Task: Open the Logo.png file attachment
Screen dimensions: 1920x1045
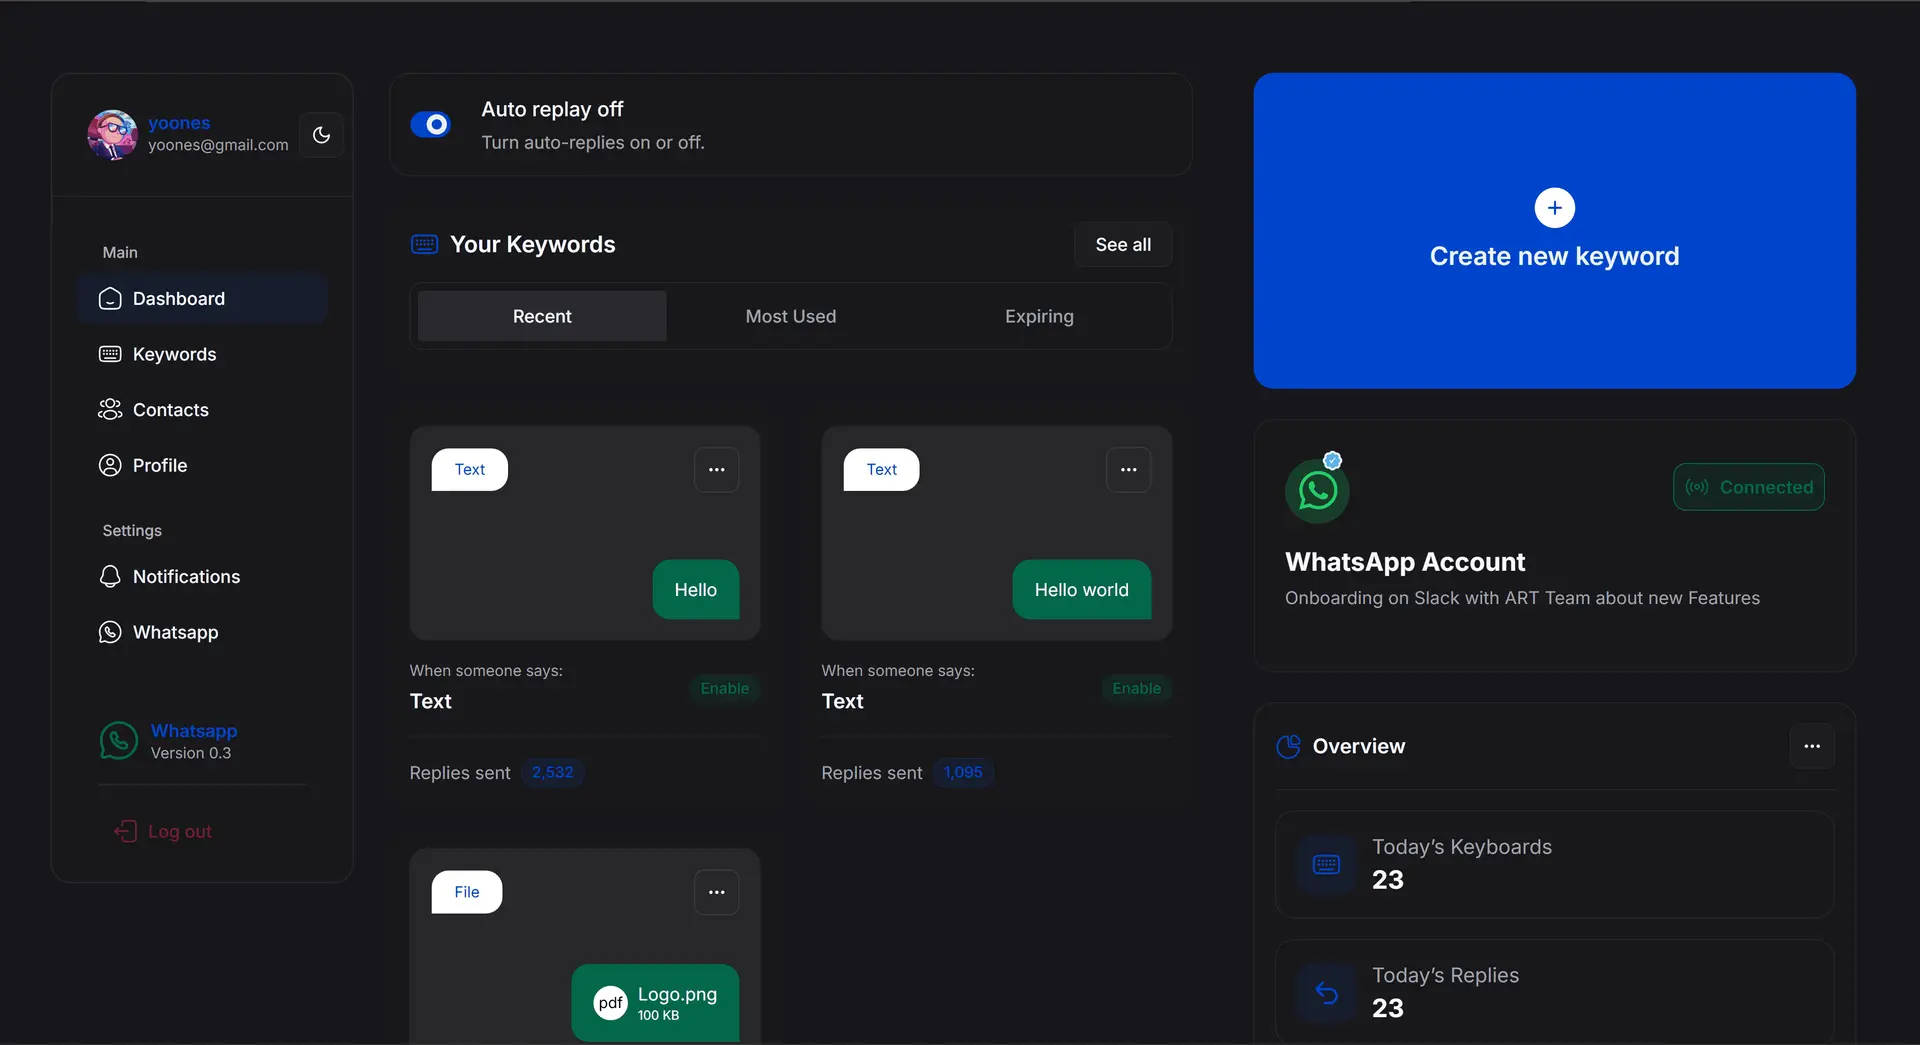Action: pos(655,1003)
